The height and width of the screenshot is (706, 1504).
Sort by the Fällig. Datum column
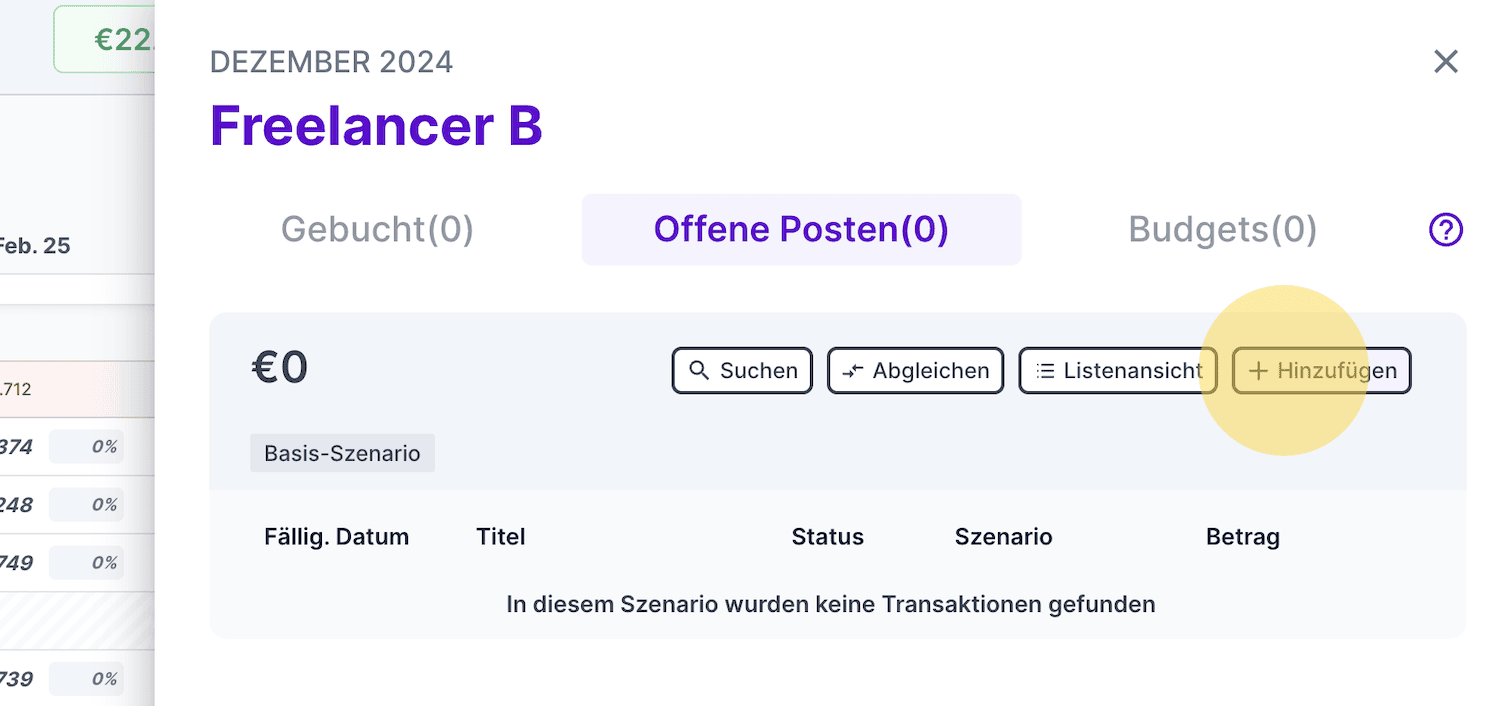336,537
